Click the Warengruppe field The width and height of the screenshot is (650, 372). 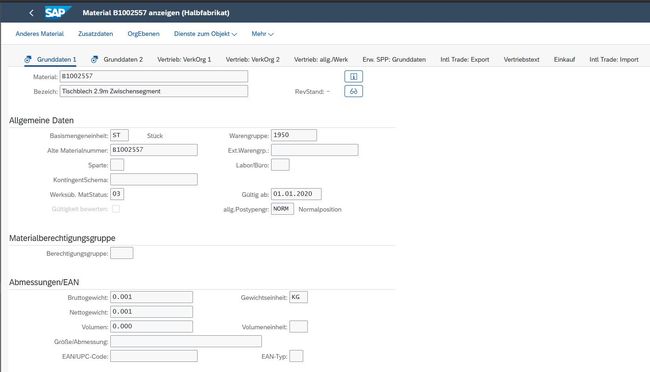pyautogui.click(x=294, y=135)
